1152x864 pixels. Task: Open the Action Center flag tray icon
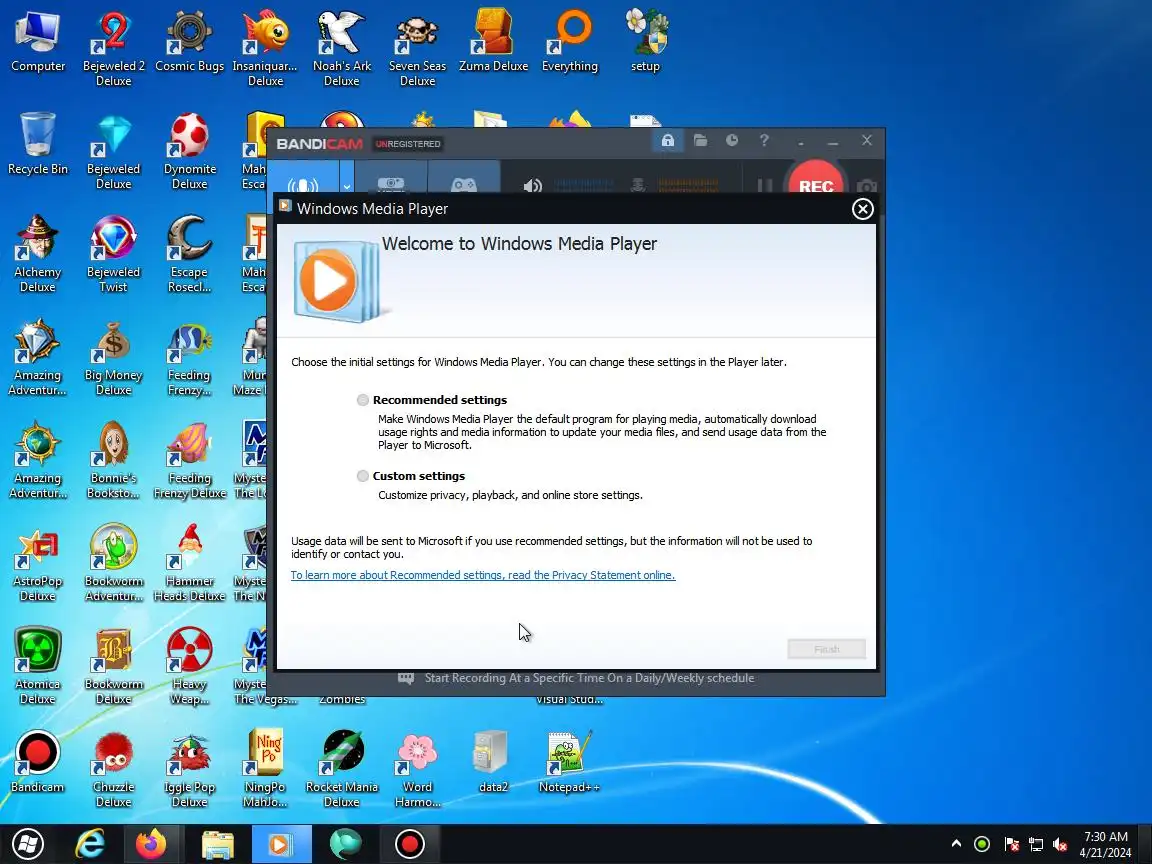coord(1011,844)
